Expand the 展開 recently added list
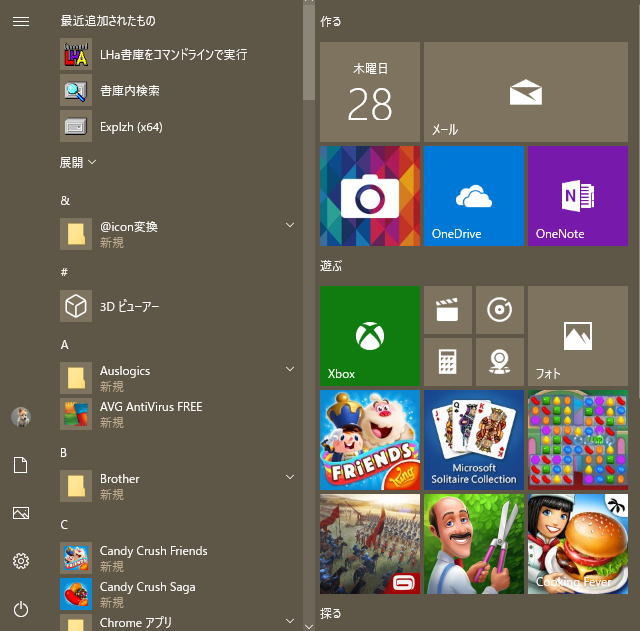 coord(78,162)
